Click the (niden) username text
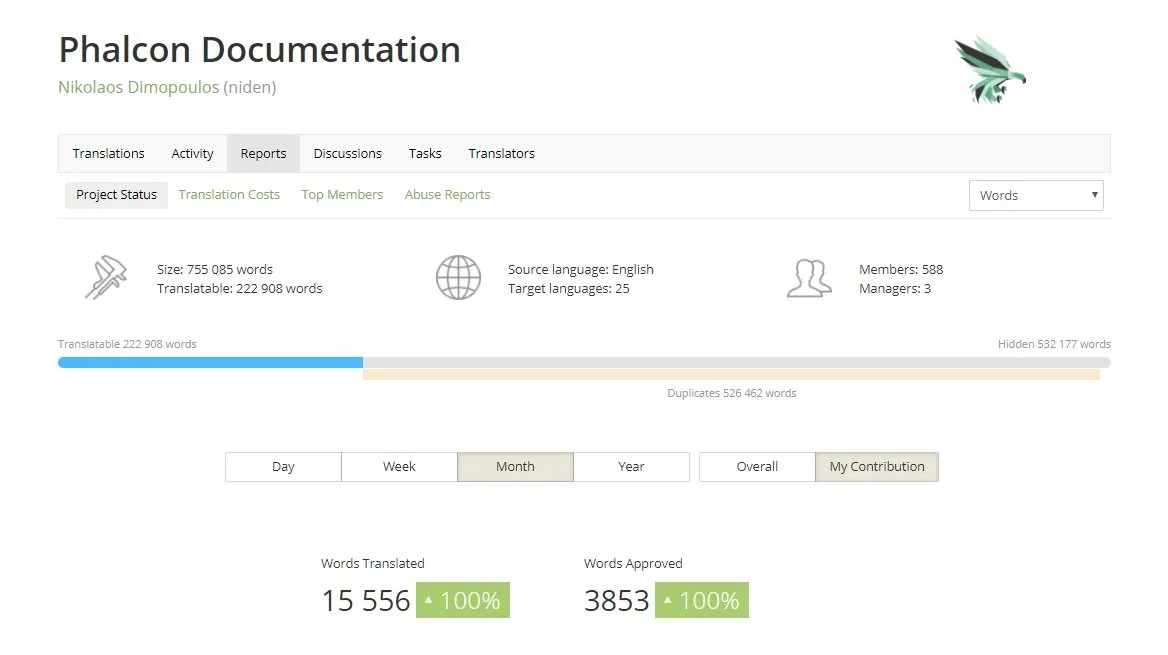The width and height of the screenshot is (1168, 655). (250, 87)
